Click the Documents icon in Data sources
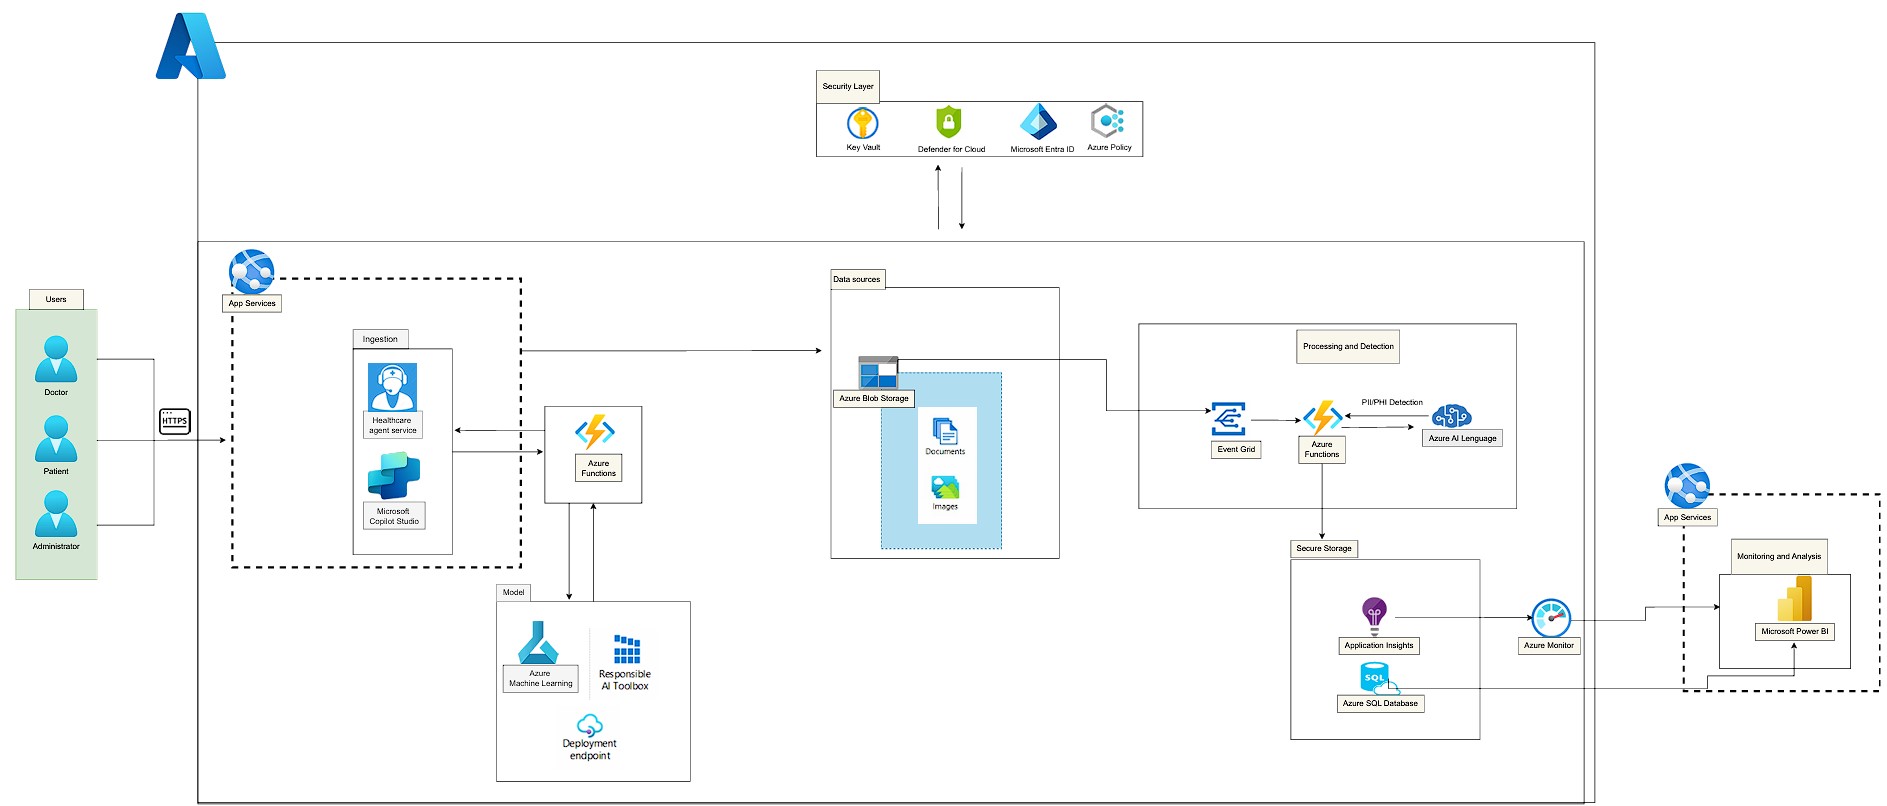 click(945, 431)
